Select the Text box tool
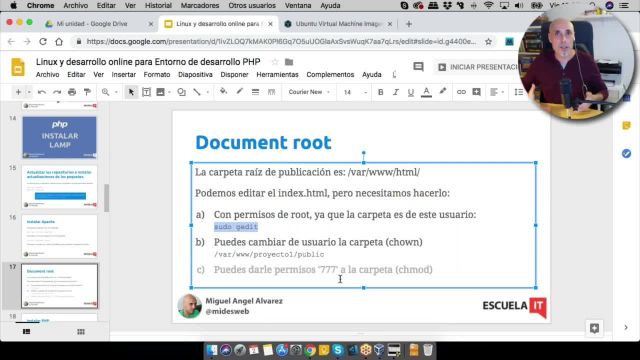 pos(146,92)
